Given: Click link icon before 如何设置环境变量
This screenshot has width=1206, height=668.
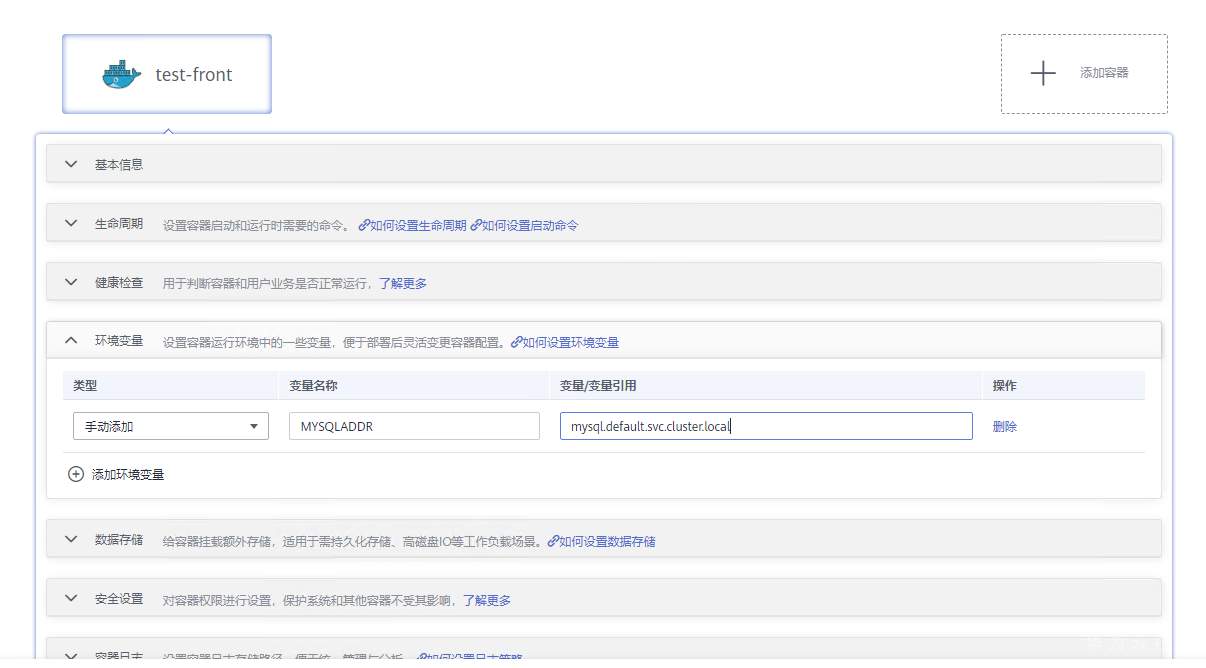Looking at the screenshot, I should click(516, 342).
